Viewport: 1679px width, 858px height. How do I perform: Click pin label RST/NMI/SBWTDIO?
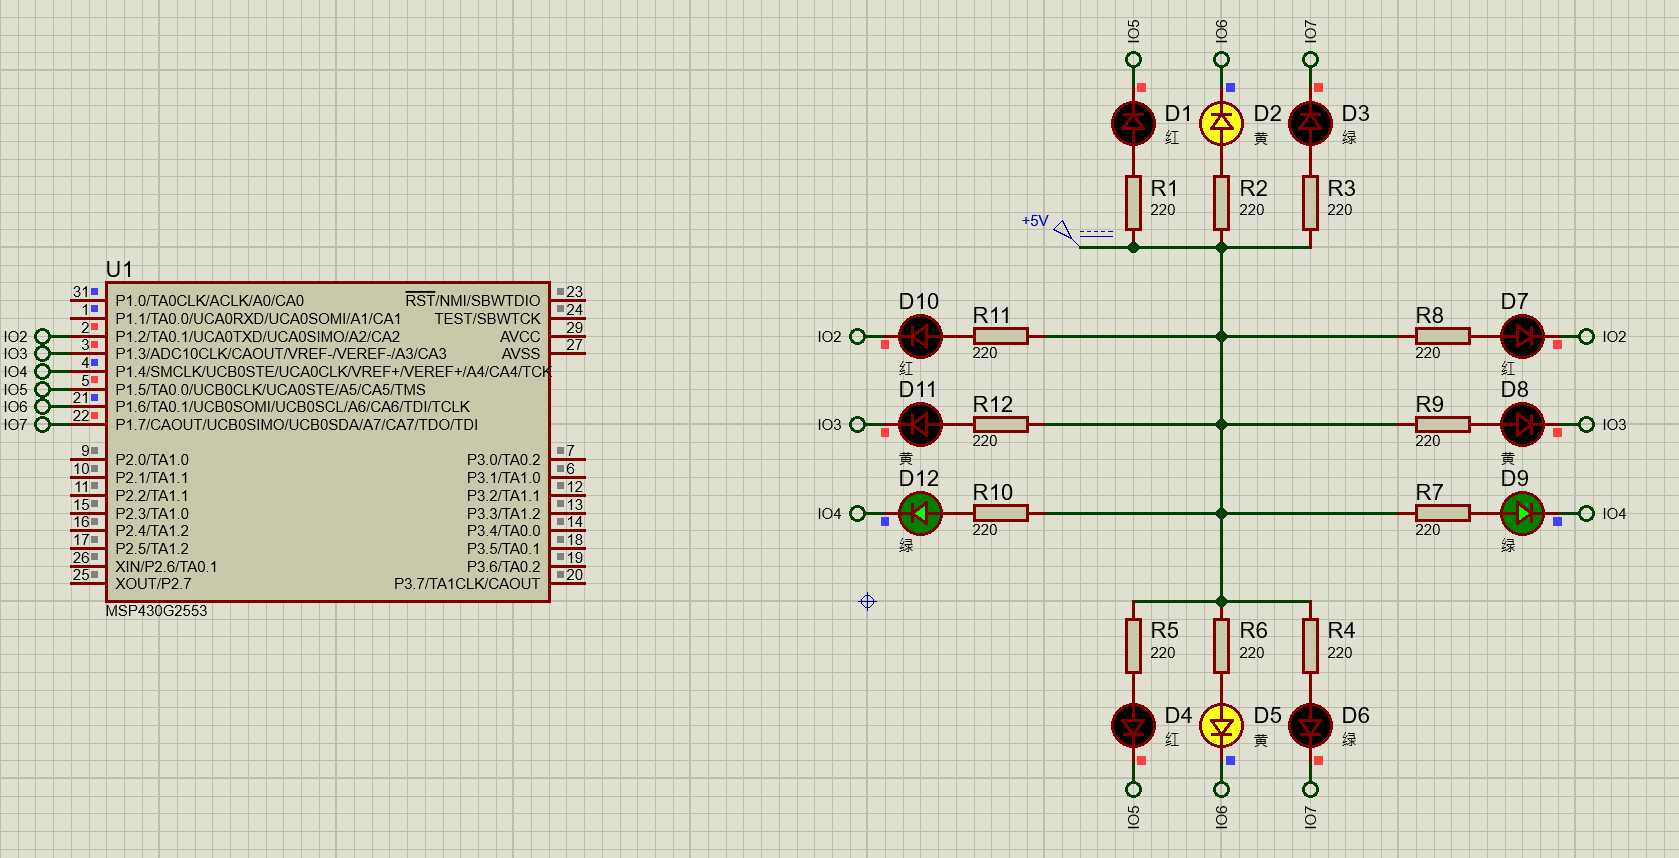click(472, 300)
